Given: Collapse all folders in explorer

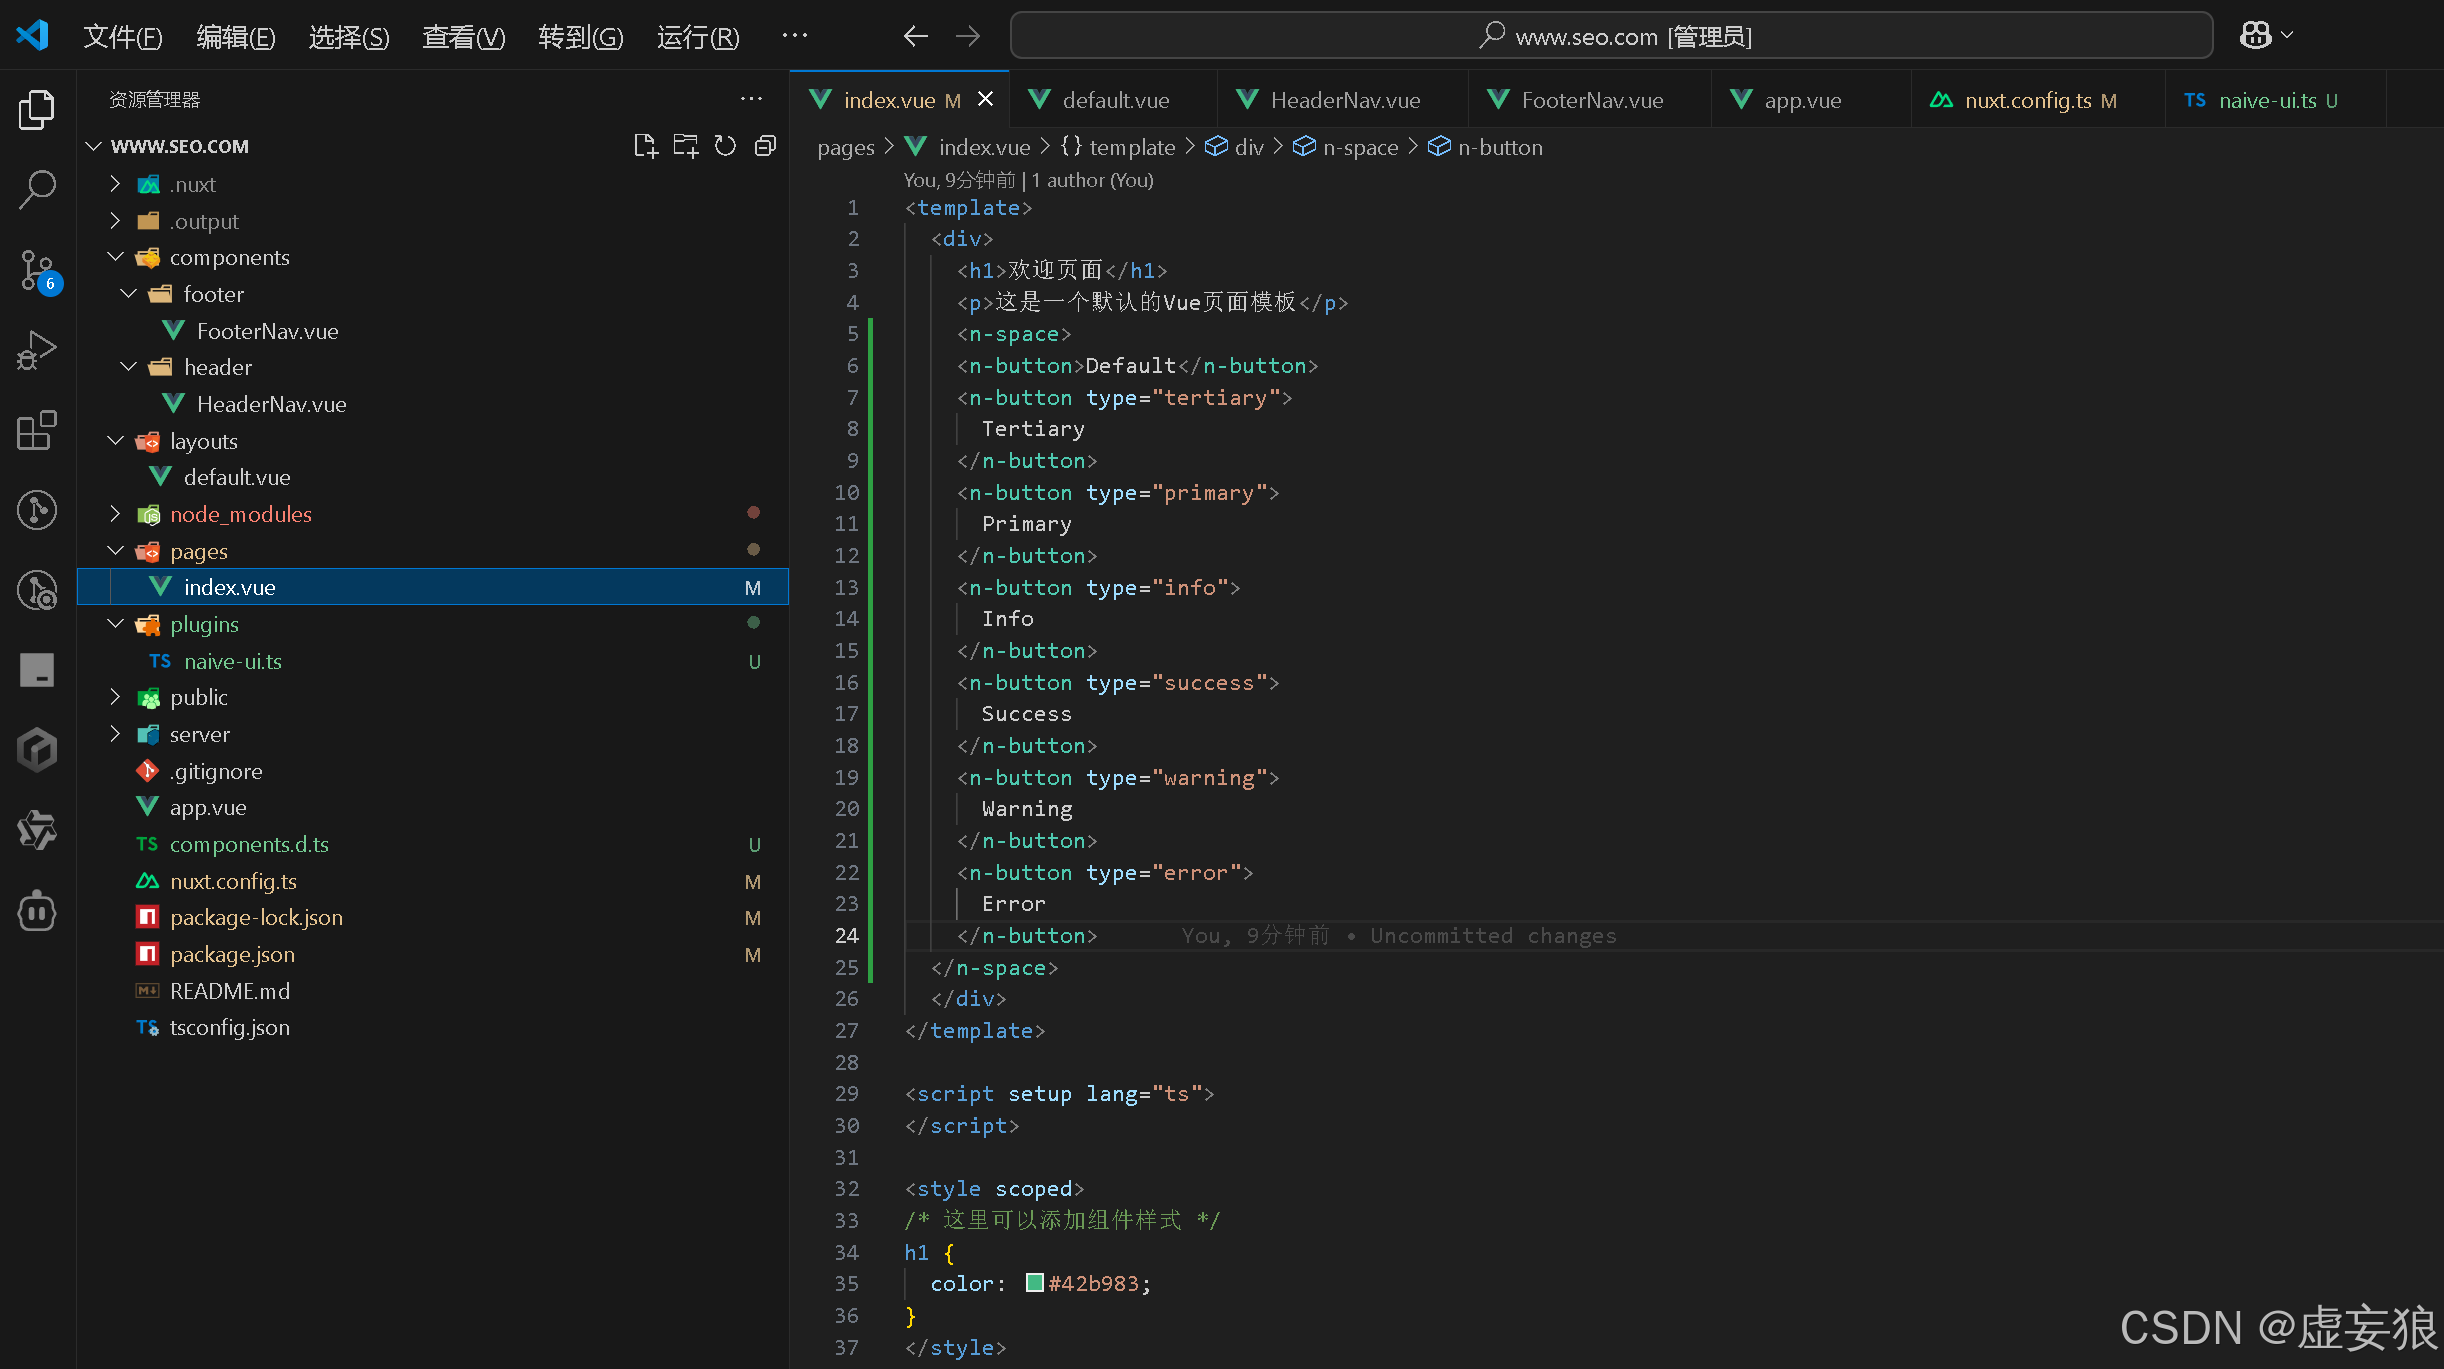Looking at the screenshot, I should [765, 146].
